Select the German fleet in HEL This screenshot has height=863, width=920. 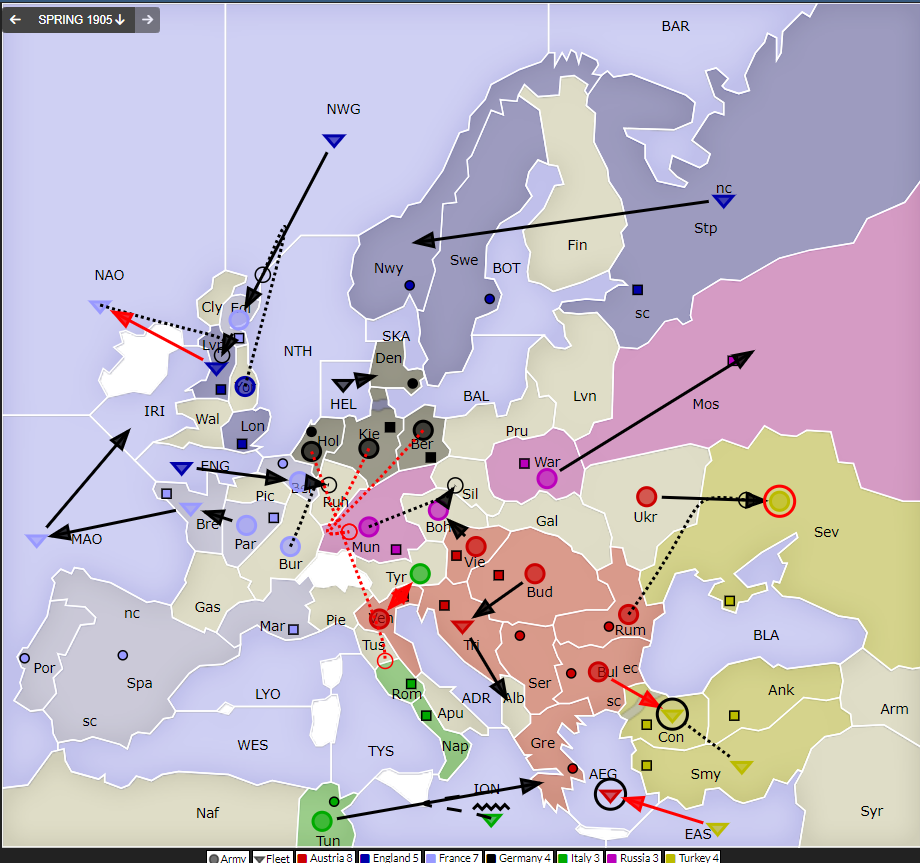click(x=343, y=385)
